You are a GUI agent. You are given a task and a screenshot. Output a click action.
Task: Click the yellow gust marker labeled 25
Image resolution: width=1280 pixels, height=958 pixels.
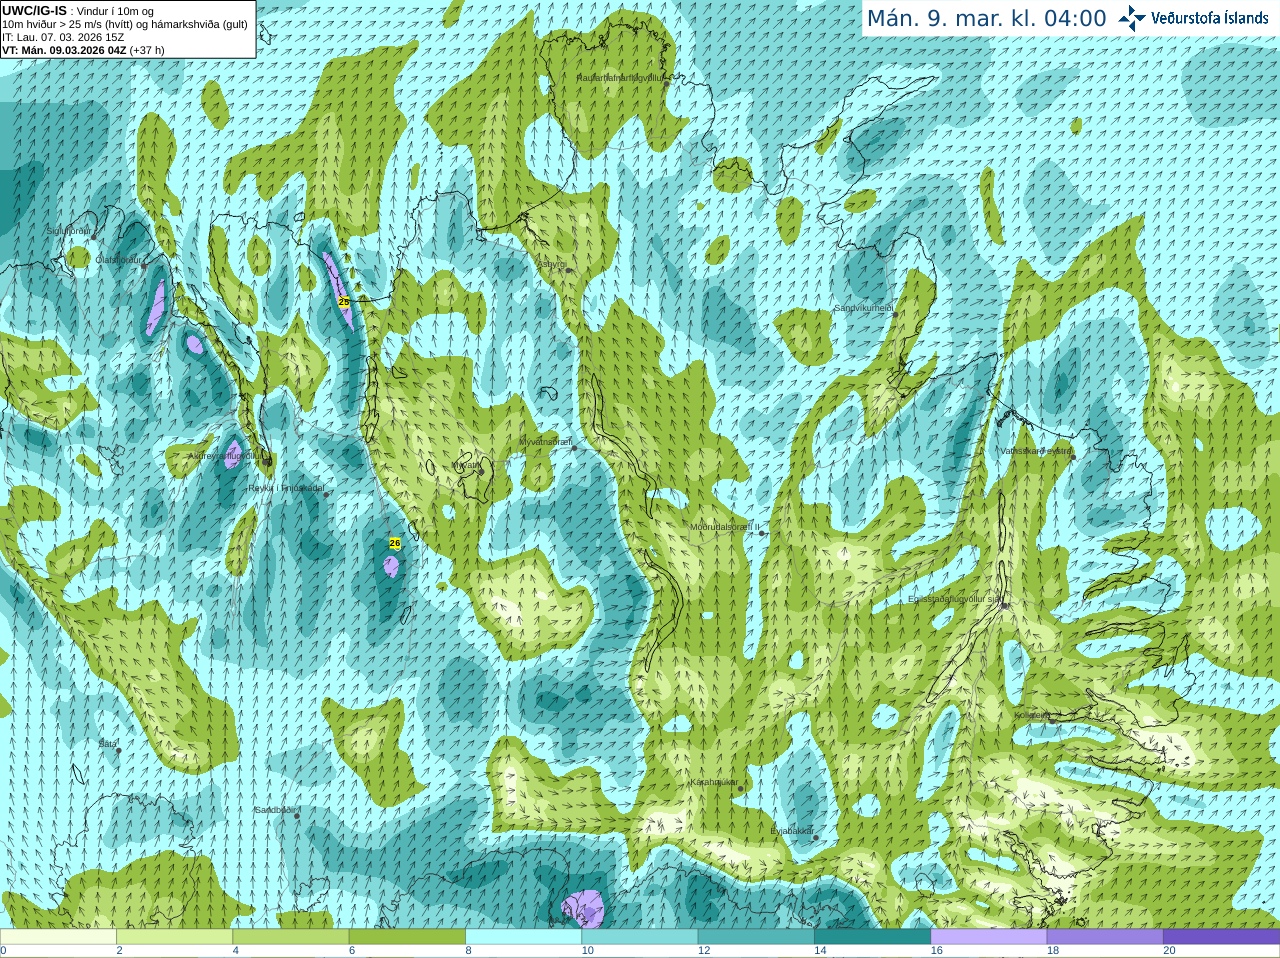pos(344,301)
